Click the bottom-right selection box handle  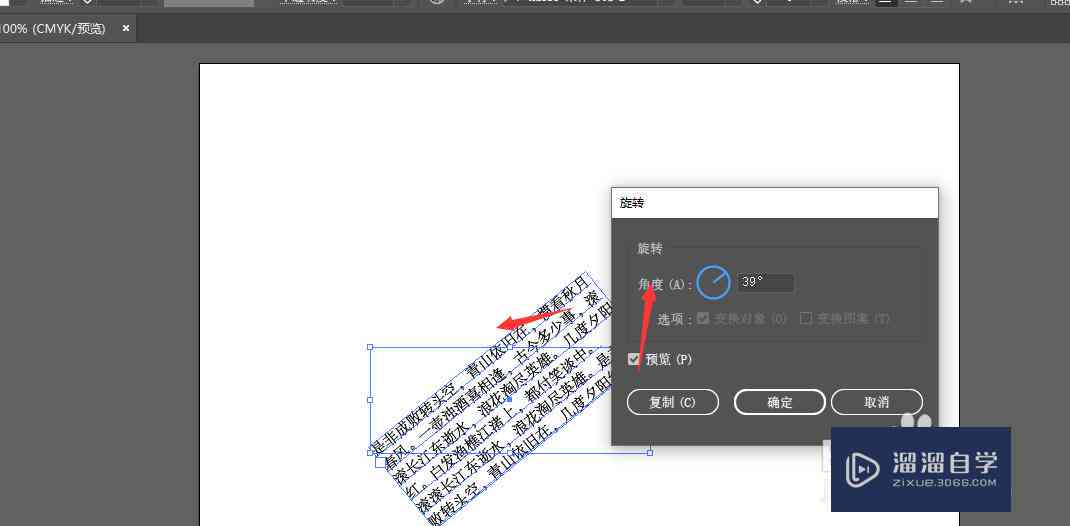coord(650,452)
